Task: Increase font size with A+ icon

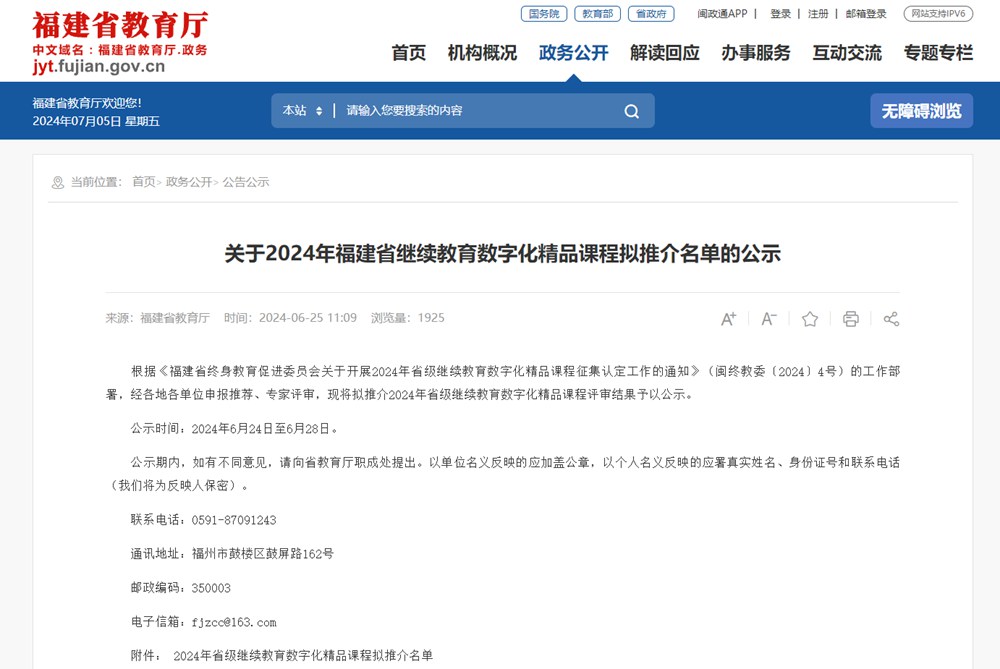Action: pyautogui.click(x=728, y=319)
